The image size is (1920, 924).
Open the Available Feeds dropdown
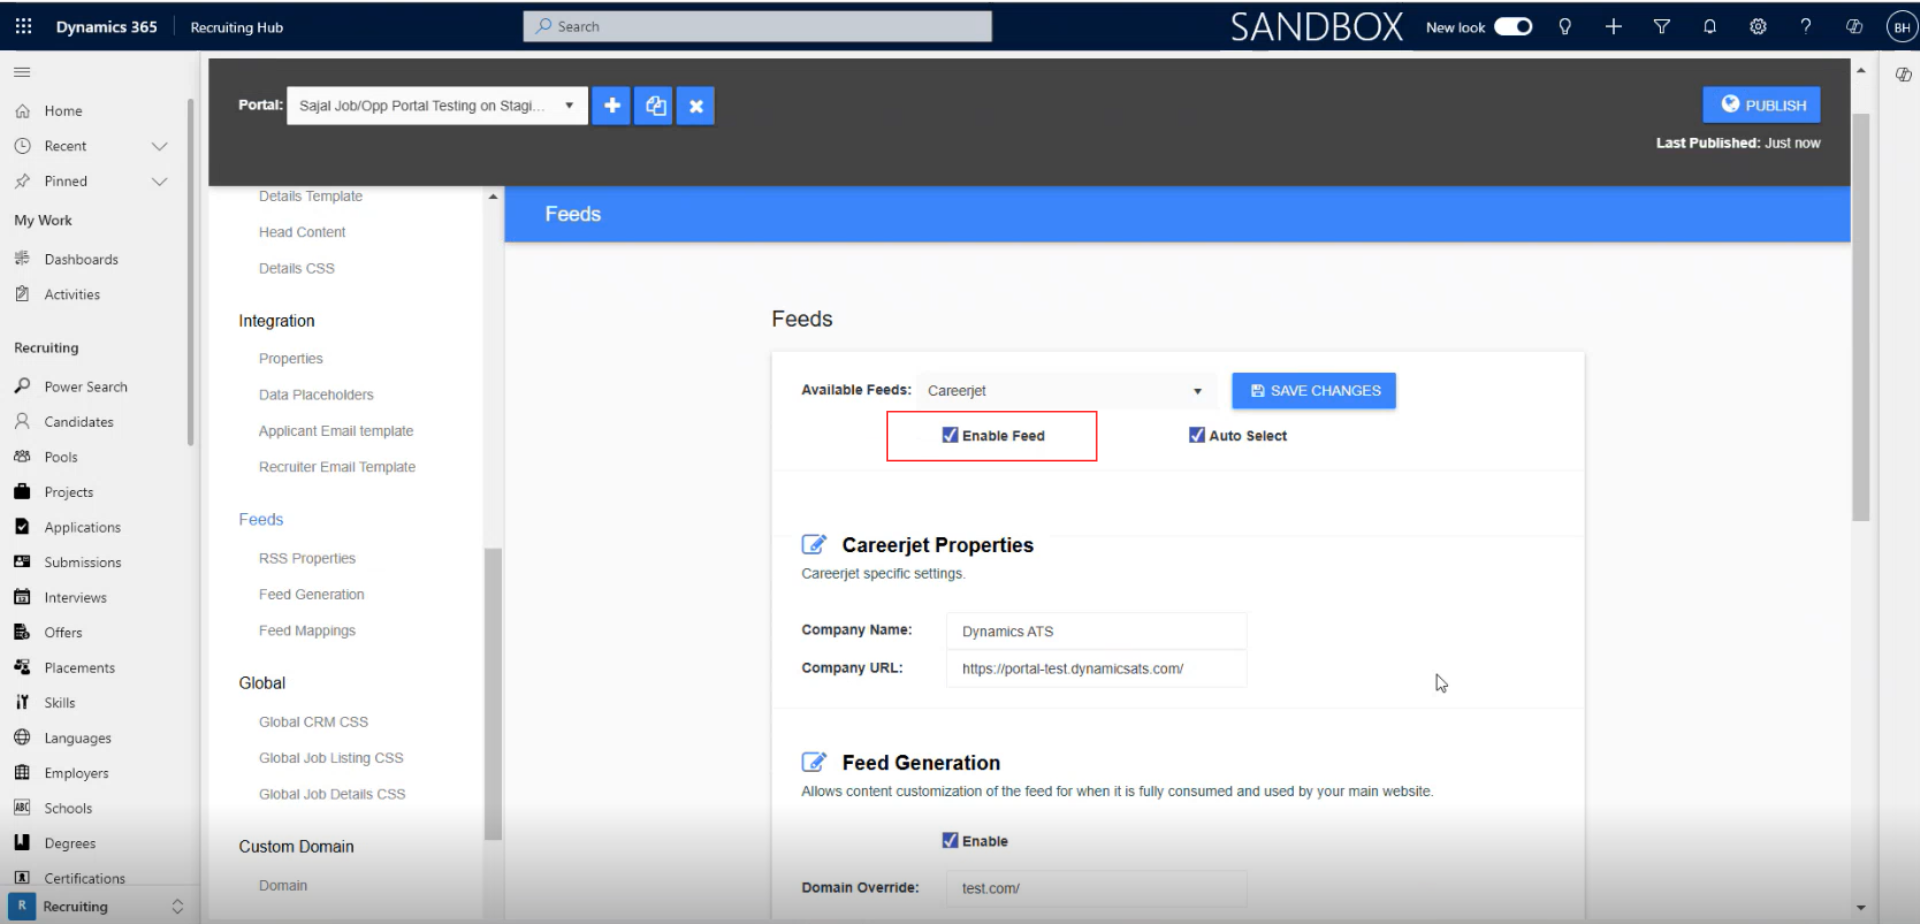[1066, 390]
